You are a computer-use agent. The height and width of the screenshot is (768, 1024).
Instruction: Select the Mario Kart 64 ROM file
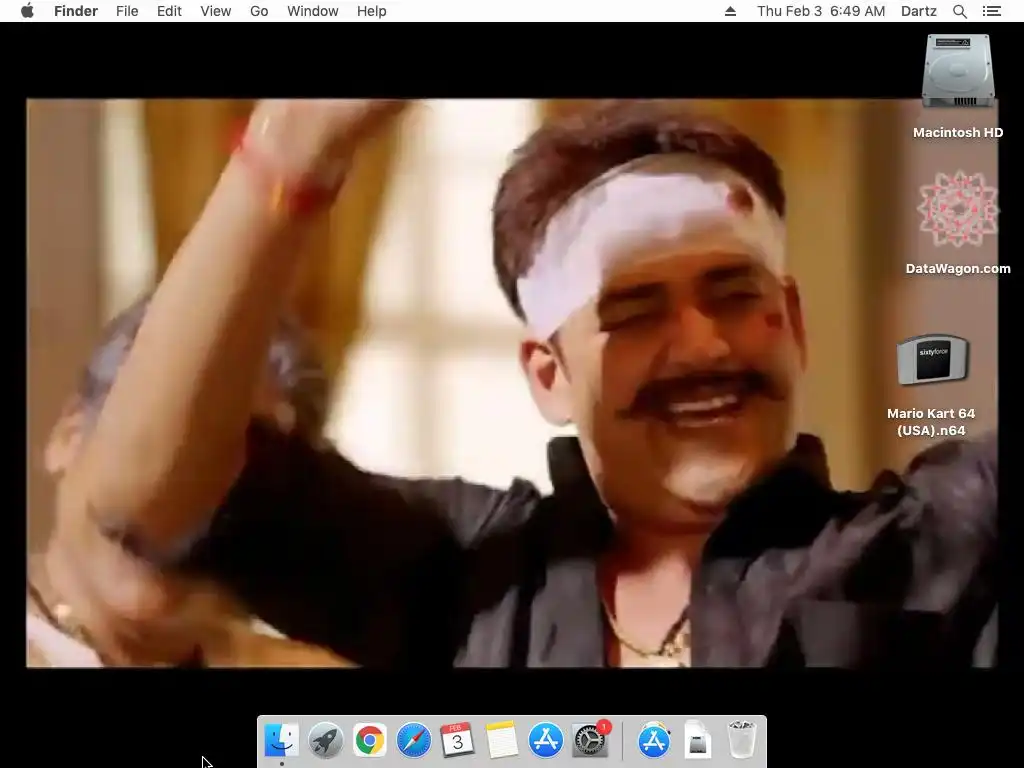[932, 360]
